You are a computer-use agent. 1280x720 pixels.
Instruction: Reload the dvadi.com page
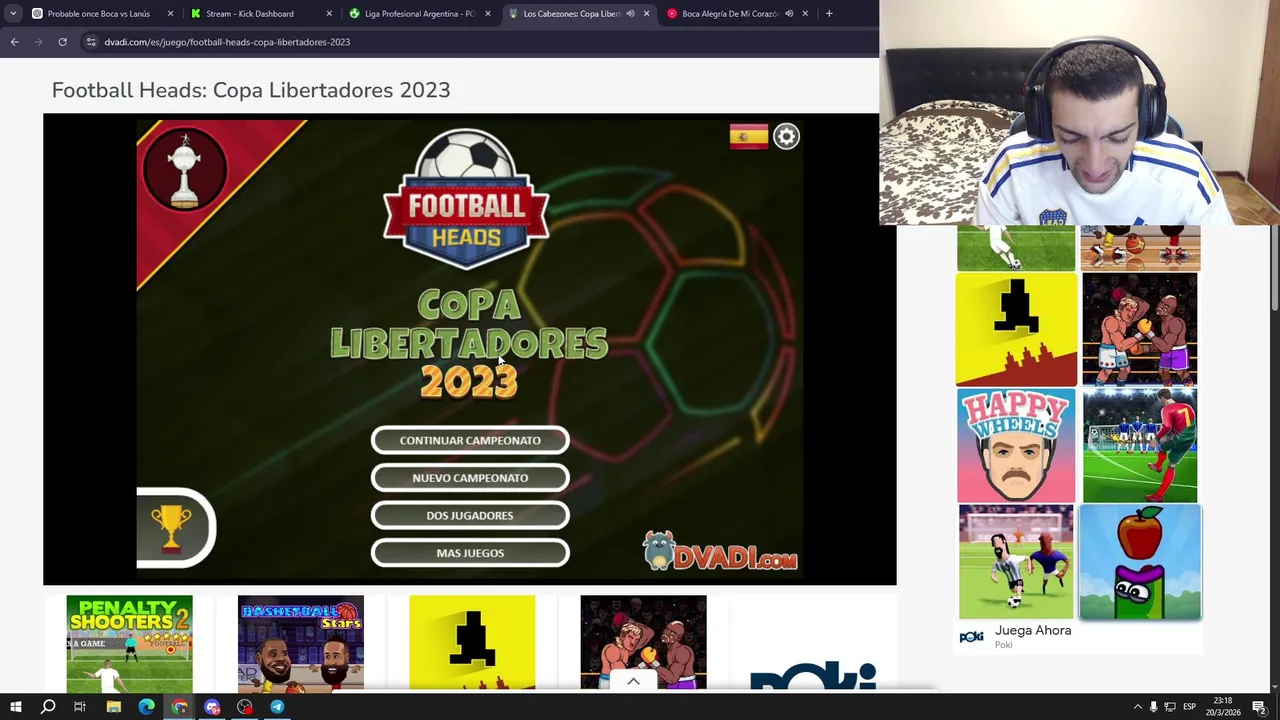click(62, 42)
